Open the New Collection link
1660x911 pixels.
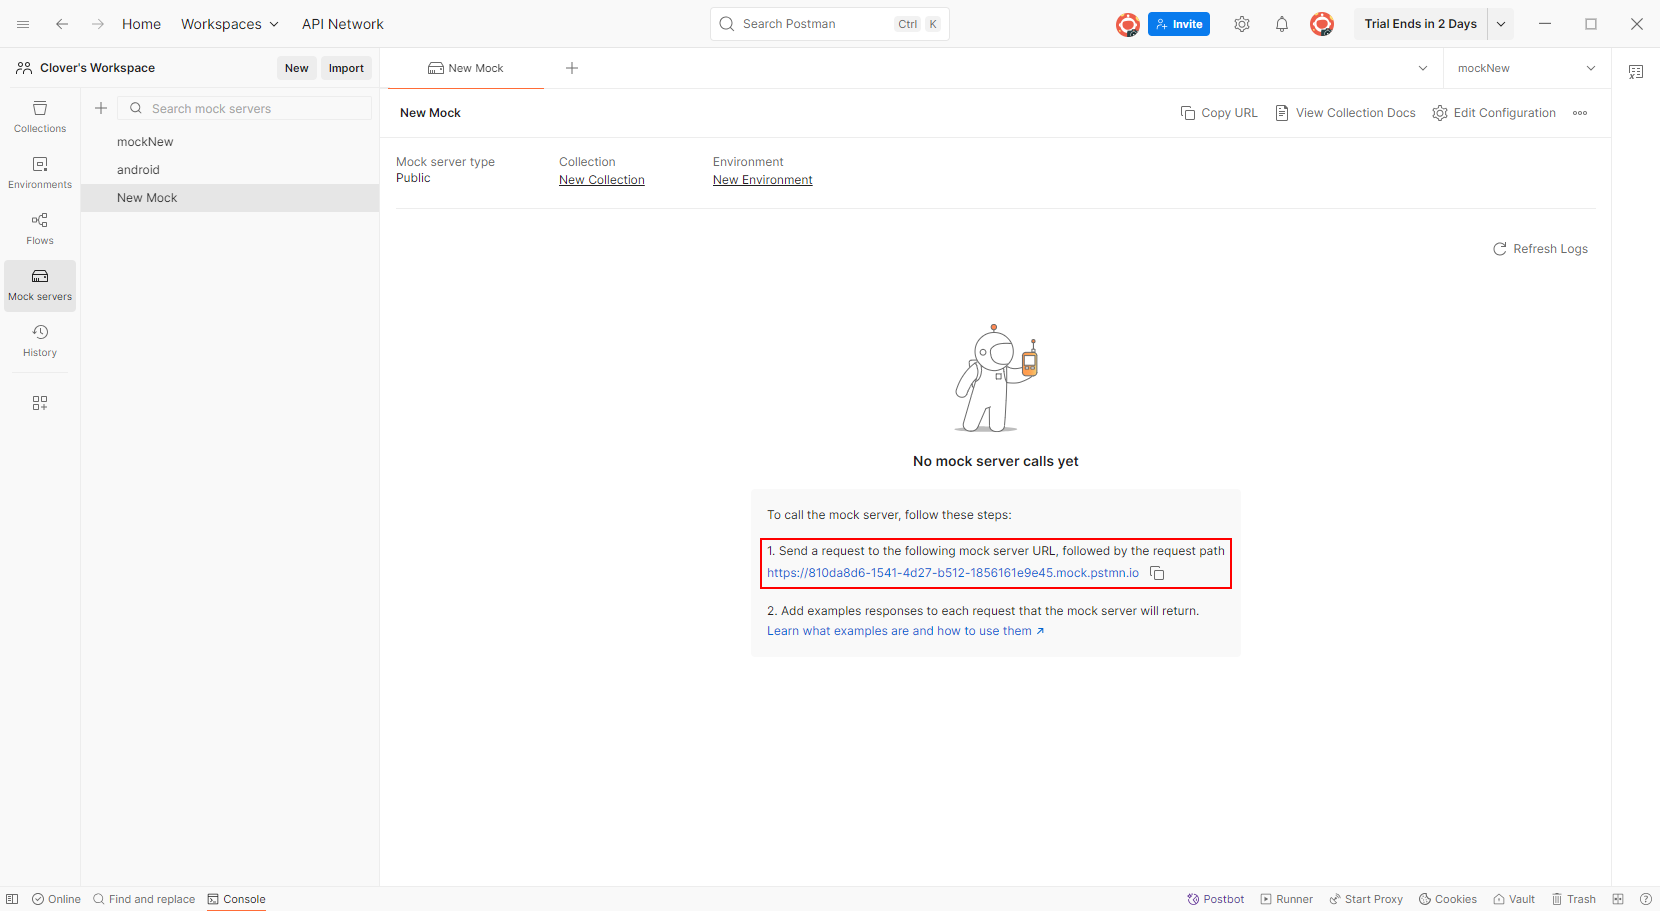click(602, 180)
